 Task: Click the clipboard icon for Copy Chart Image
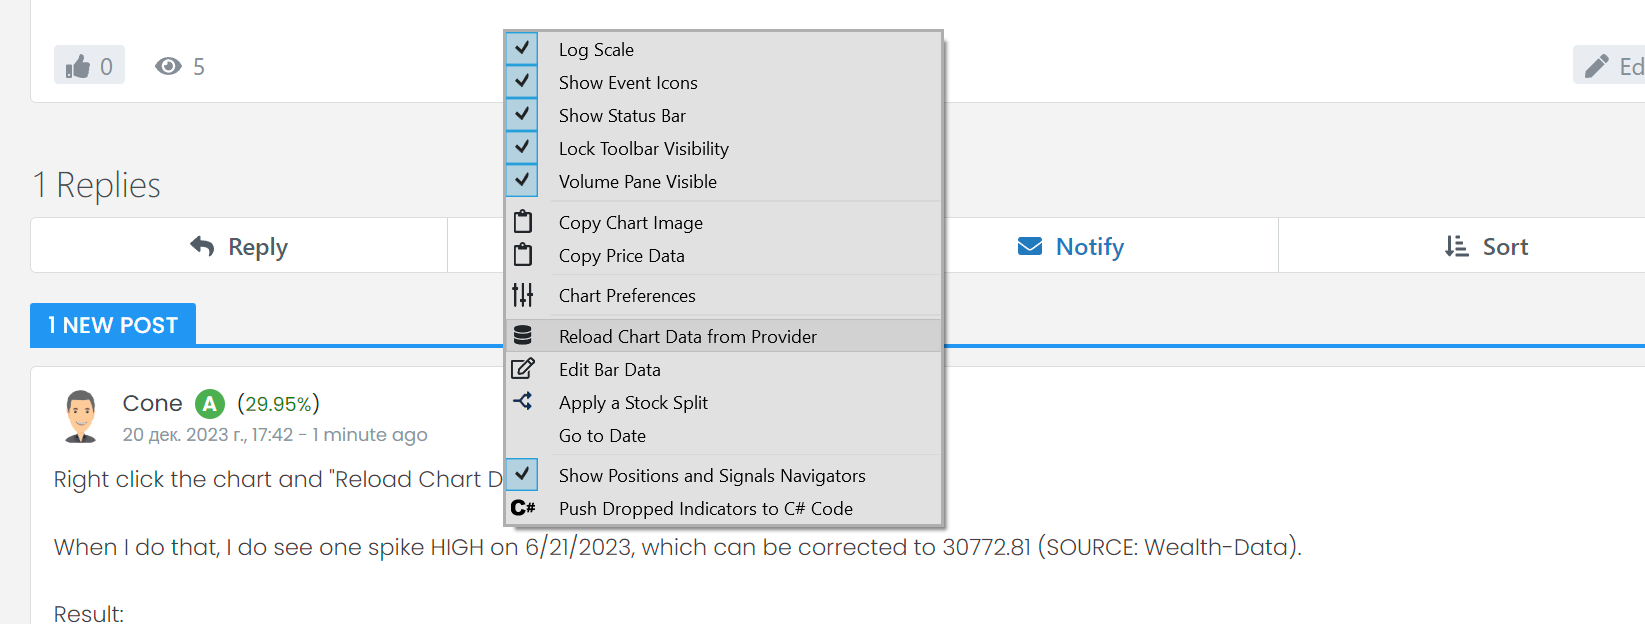click(x=523, y=221)
